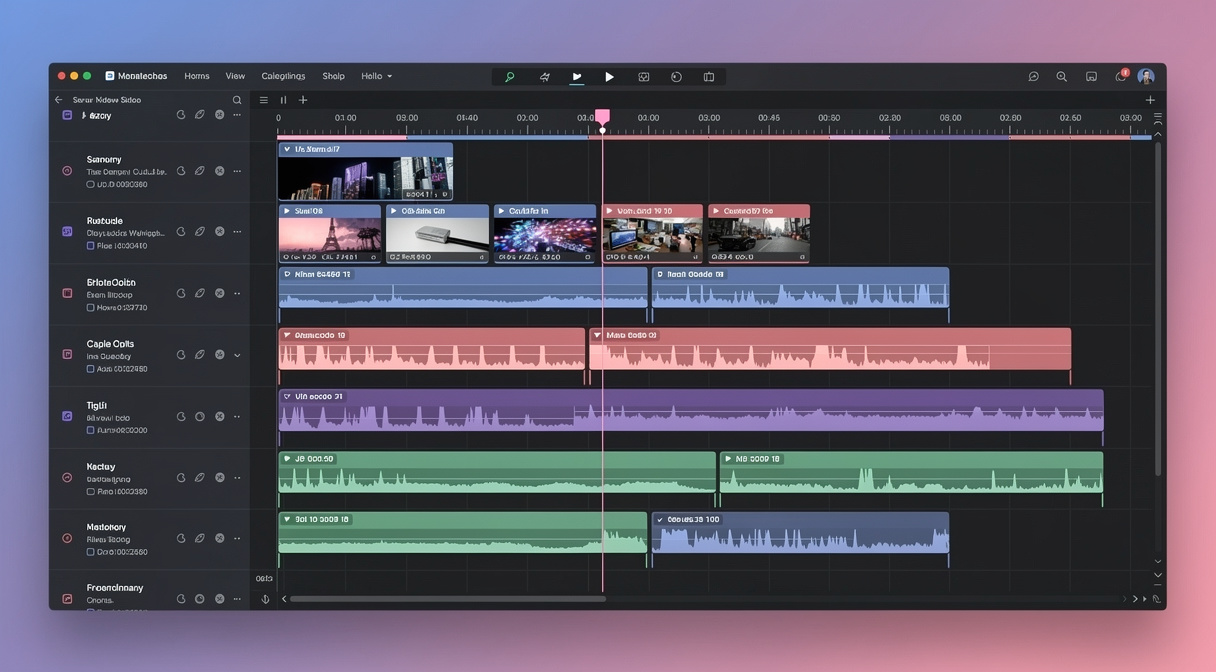This screenshot has height=672, width=1216.
Task: Click the pause bars icon above the timeline
Action: [x=283, y=100]
